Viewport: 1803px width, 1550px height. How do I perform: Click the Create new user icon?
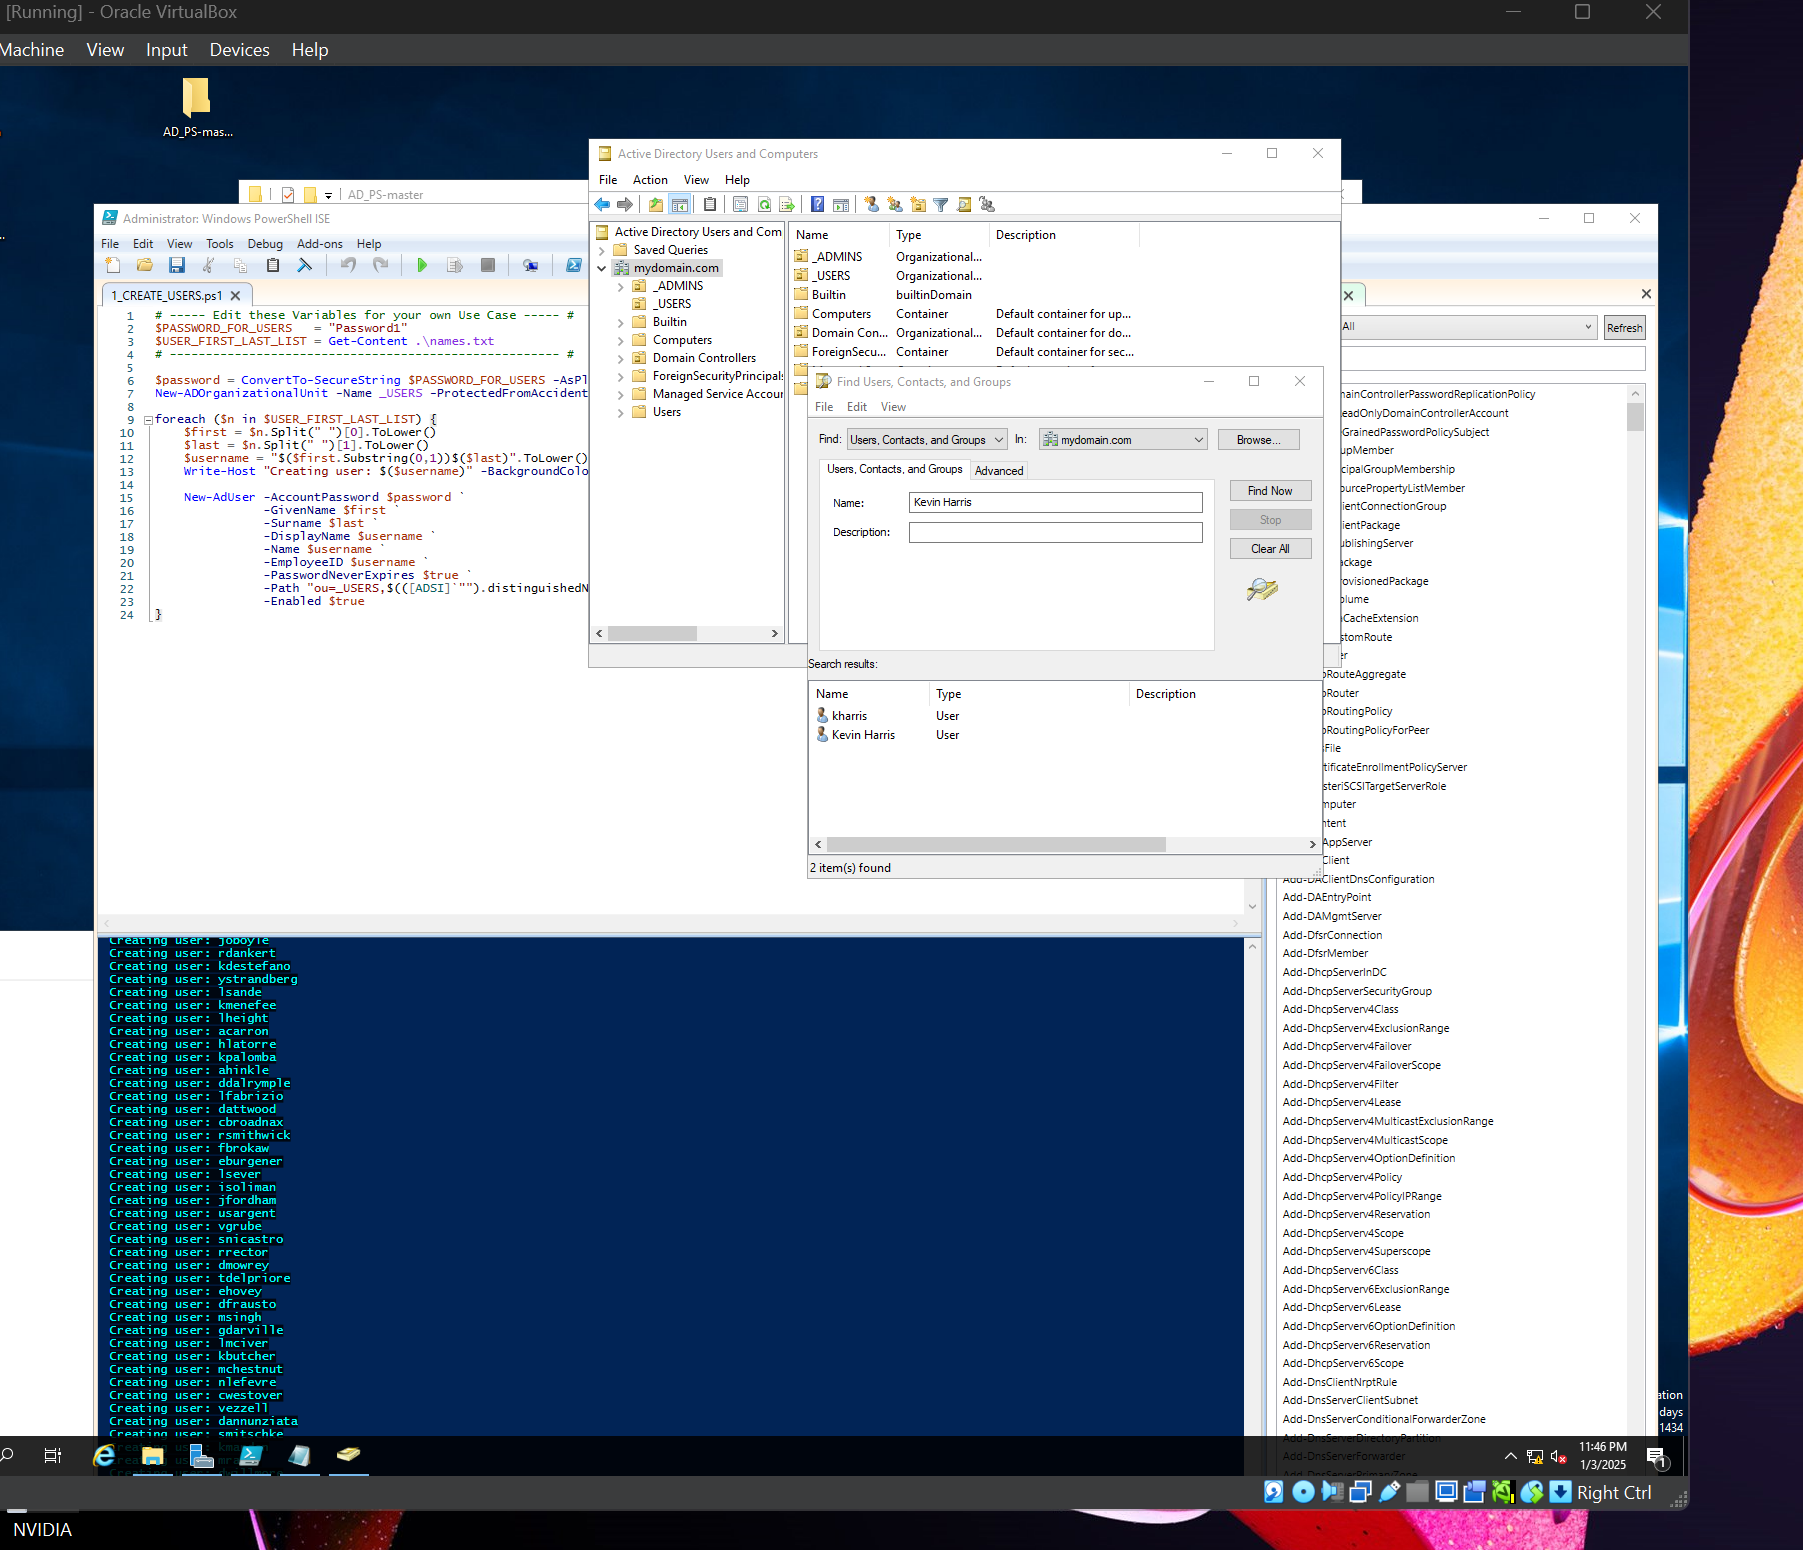pyautogui.click(x=872, y=204)
